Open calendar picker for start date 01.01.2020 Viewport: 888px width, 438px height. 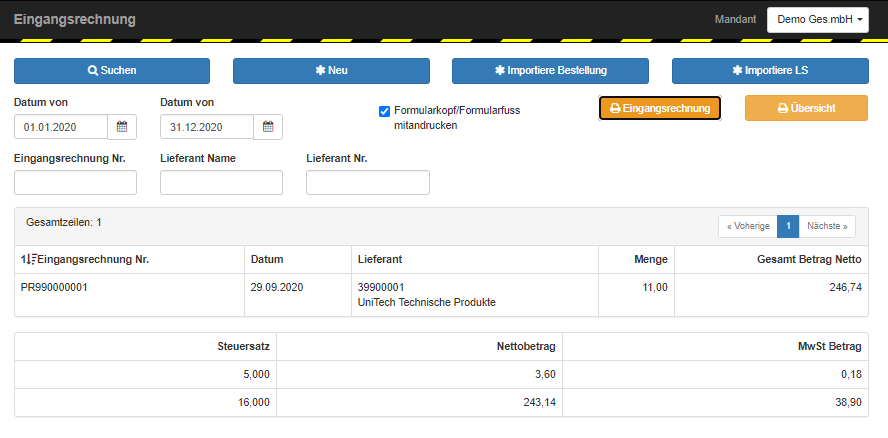click(122, 127)
